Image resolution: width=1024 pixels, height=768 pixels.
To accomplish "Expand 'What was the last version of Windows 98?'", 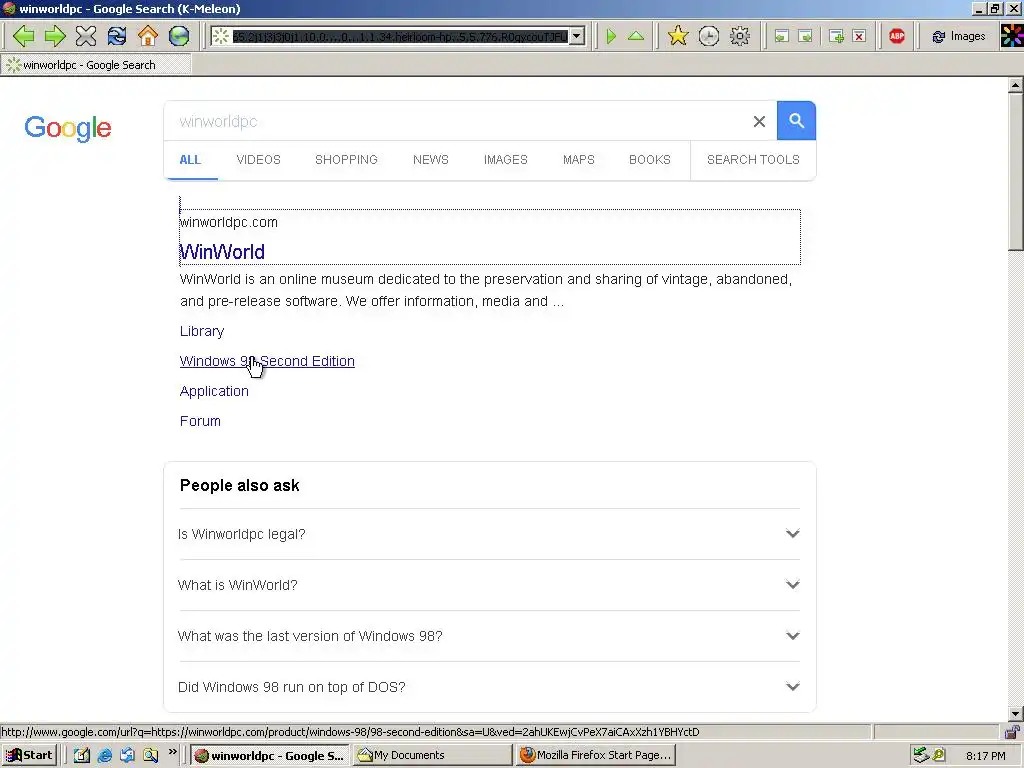I will click(x=489, y=636).
